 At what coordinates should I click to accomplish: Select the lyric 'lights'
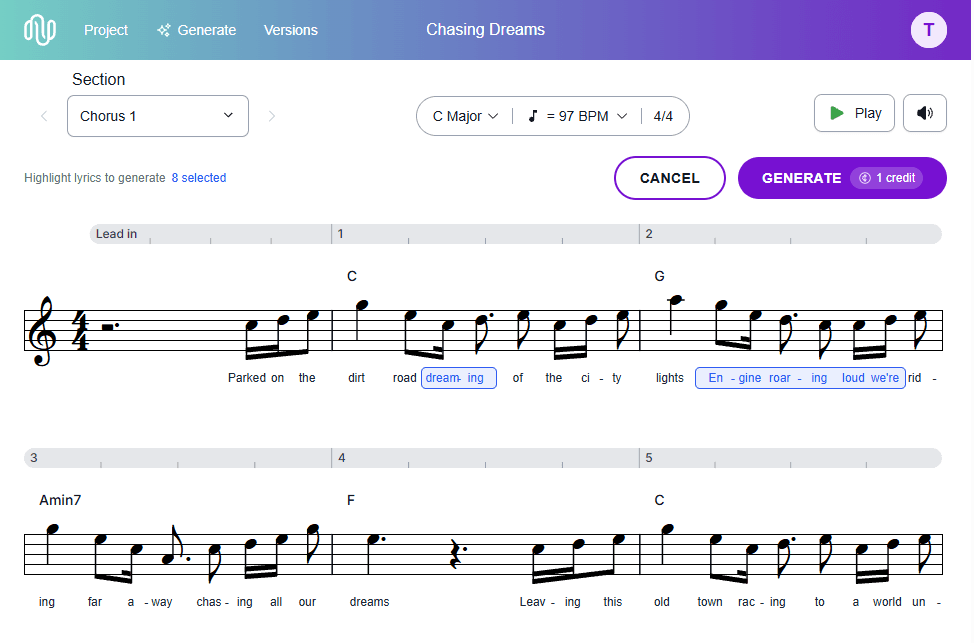coord(670,378)
